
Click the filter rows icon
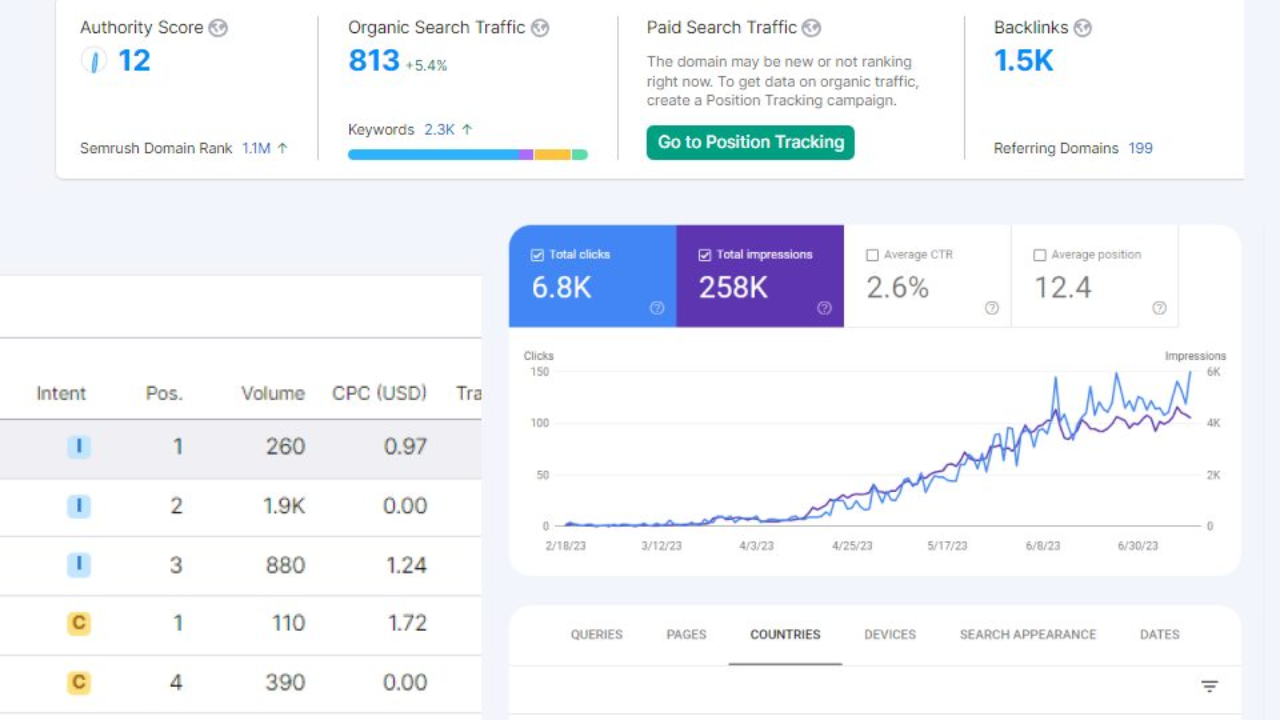(x=1209, y=686)
